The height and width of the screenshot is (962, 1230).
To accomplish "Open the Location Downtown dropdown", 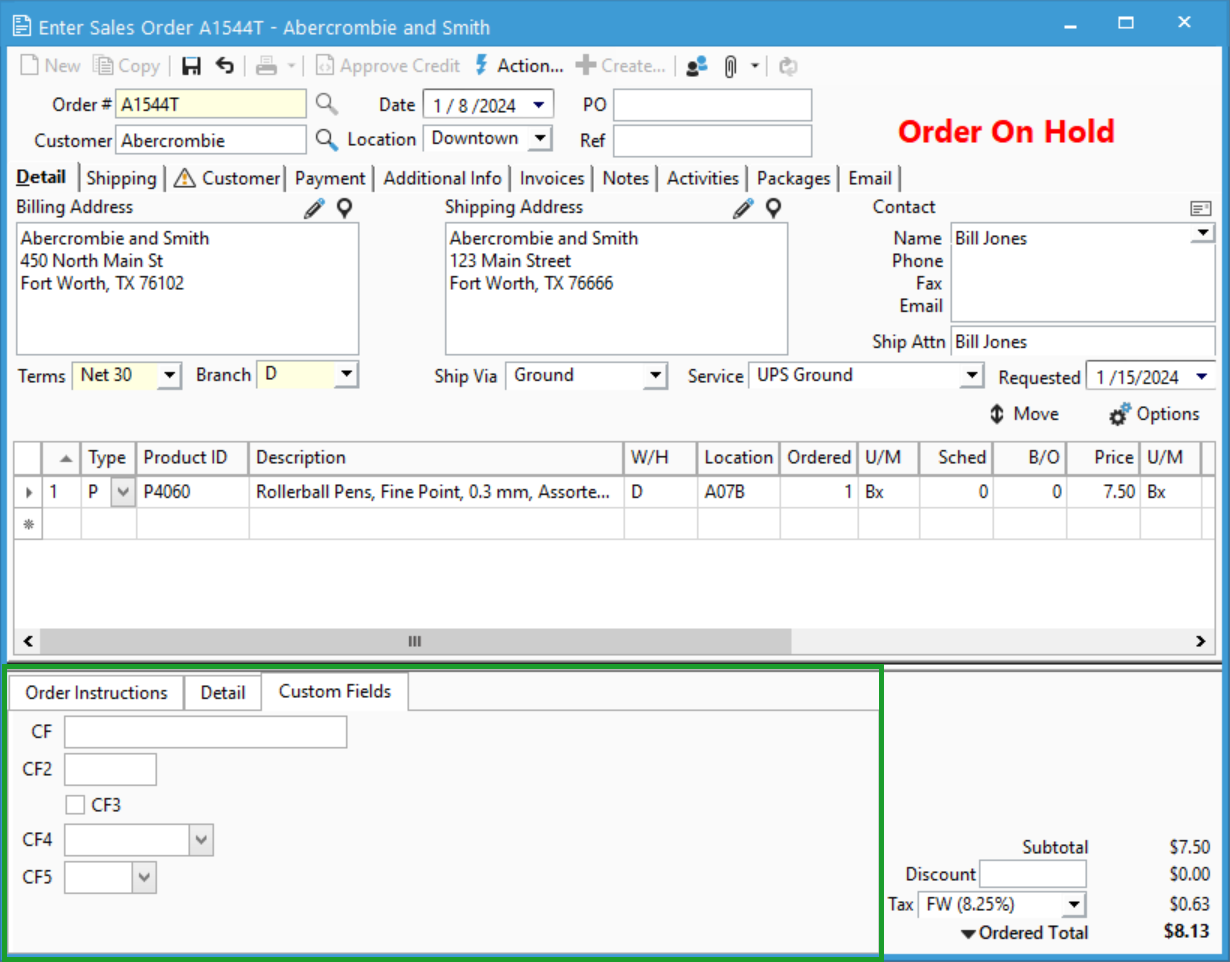I will point(540,139).
